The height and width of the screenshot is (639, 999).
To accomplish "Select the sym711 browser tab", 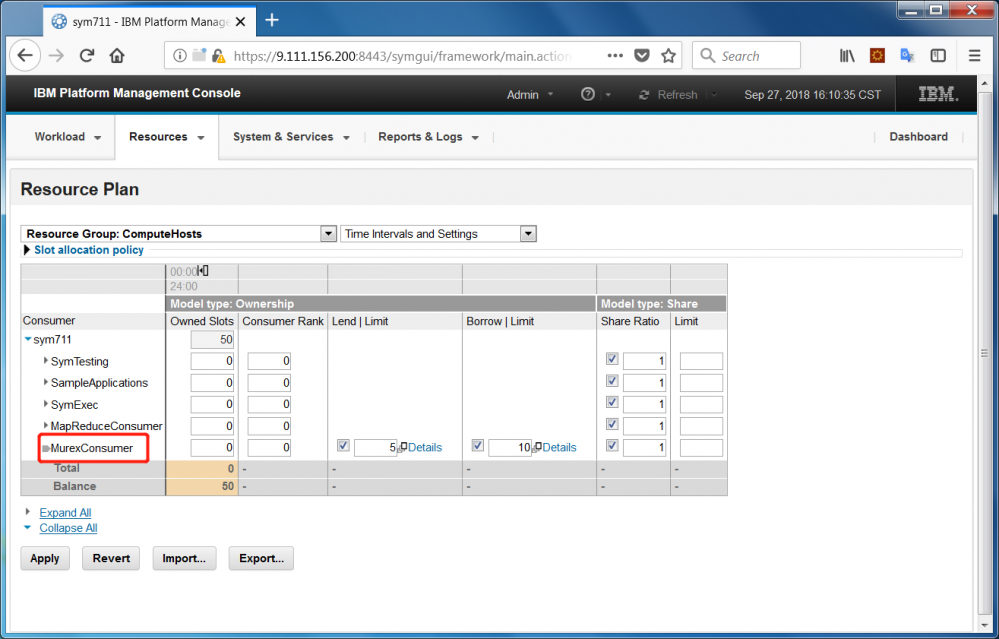I will [150, 22].
